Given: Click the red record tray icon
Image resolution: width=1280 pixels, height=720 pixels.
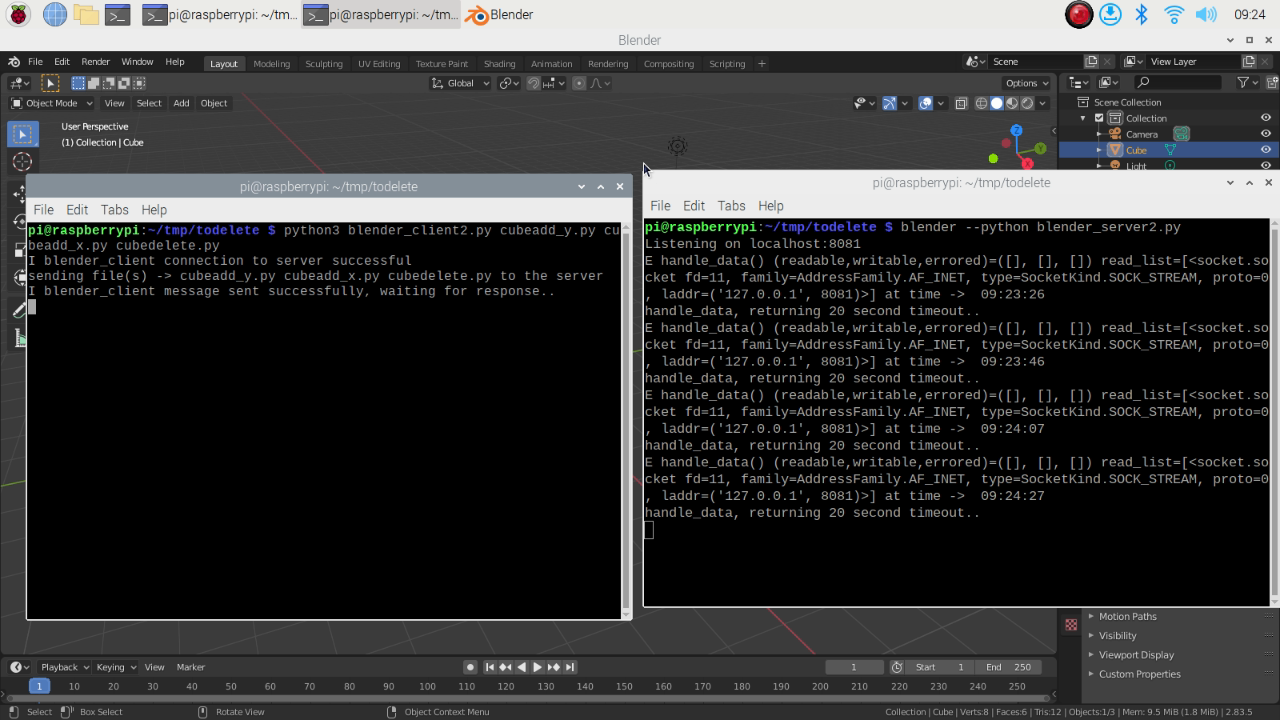Looking at the screenshot, I should point(1078,14).
